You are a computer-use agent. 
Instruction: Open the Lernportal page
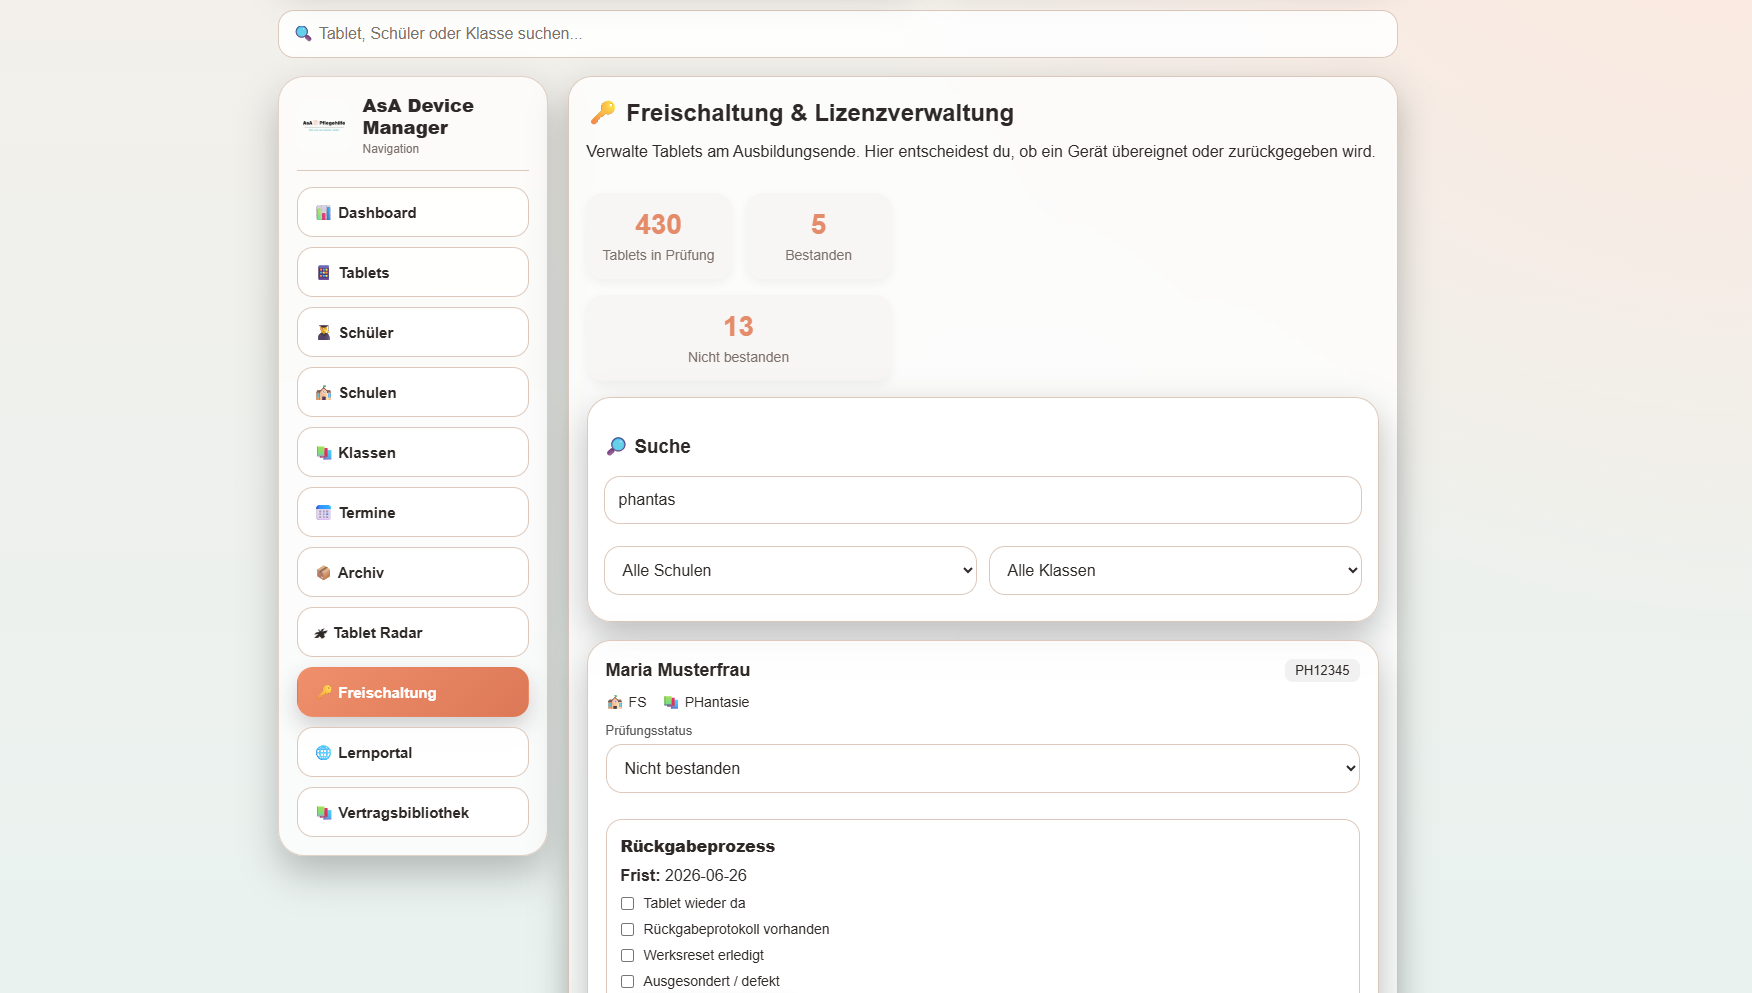click(412, 752)
